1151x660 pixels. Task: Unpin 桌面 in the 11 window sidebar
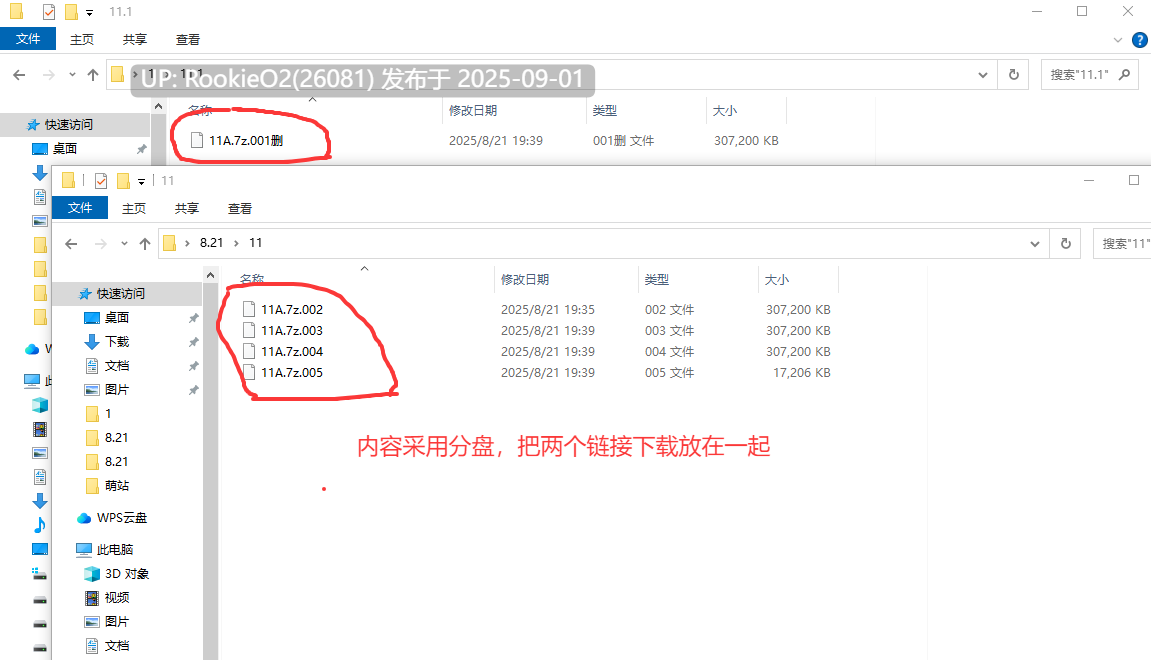click(194, 318)
